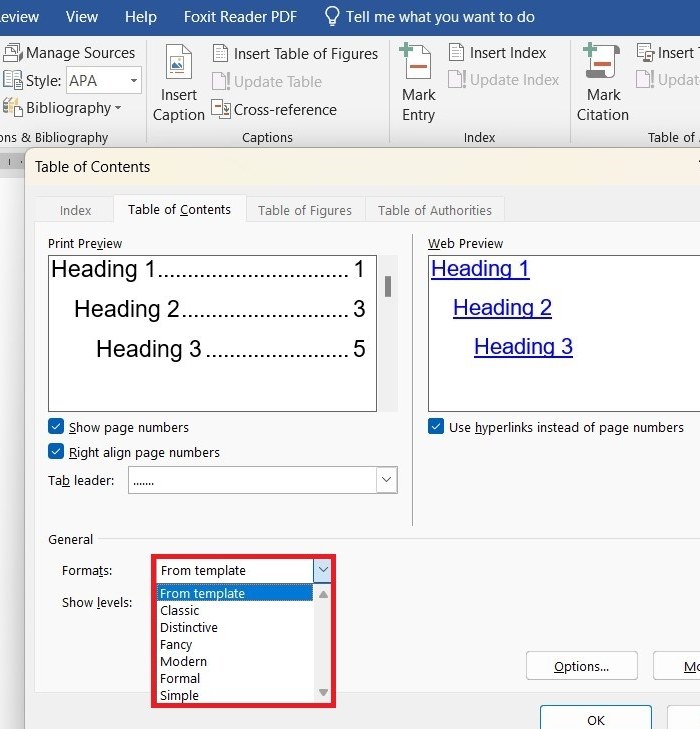Click the Bibliography icon in ribbon

[x=13, y=107]
